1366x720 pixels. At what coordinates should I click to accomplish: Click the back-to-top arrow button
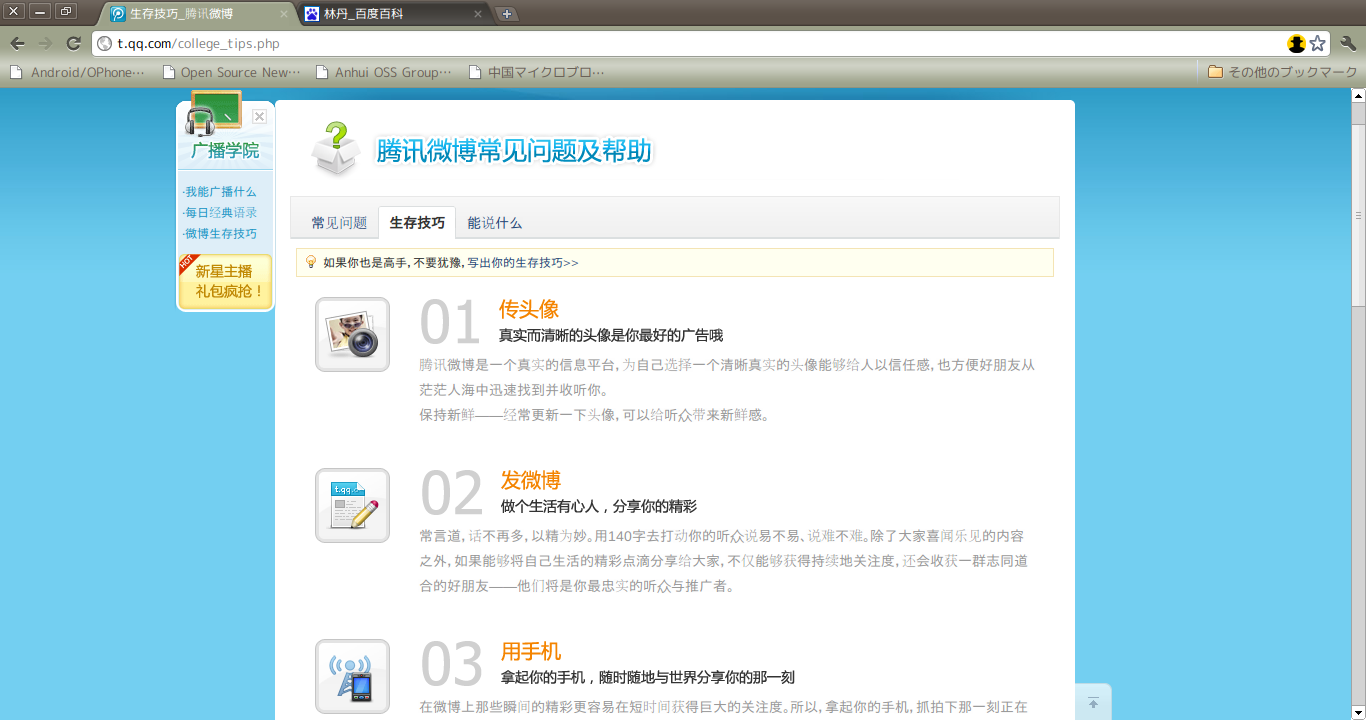point(1093,702)
